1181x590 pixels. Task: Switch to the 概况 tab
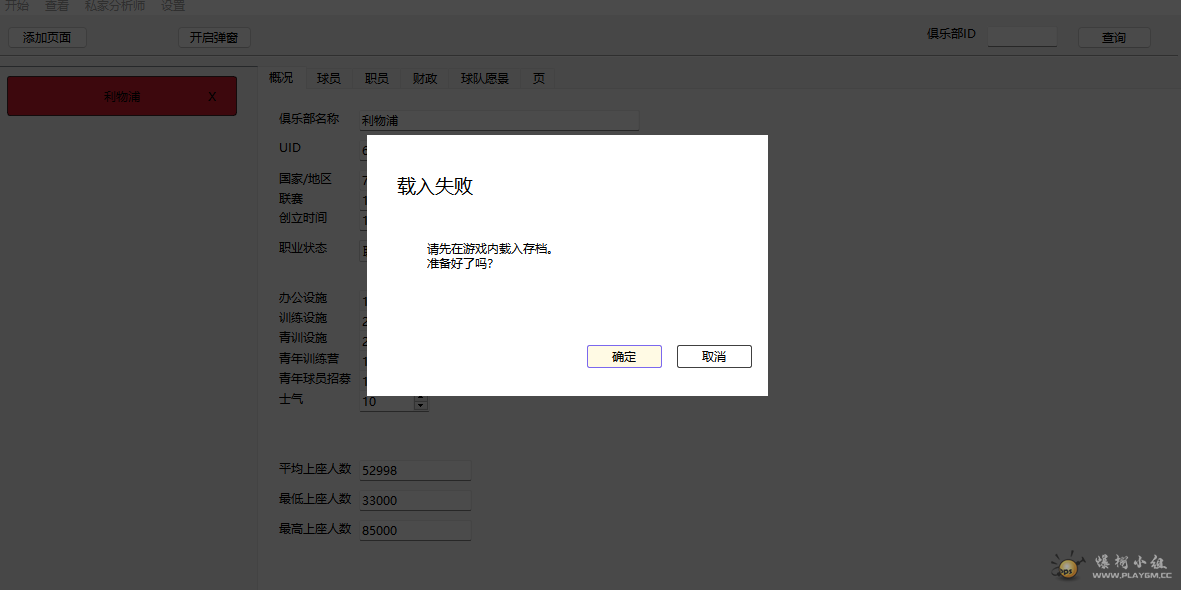(x=281, y=78)
